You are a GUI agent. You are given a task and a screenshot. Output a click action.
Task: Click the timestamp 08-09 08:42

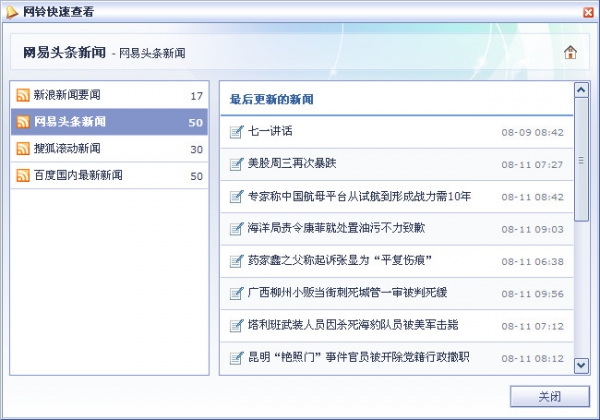pos(532,133)
